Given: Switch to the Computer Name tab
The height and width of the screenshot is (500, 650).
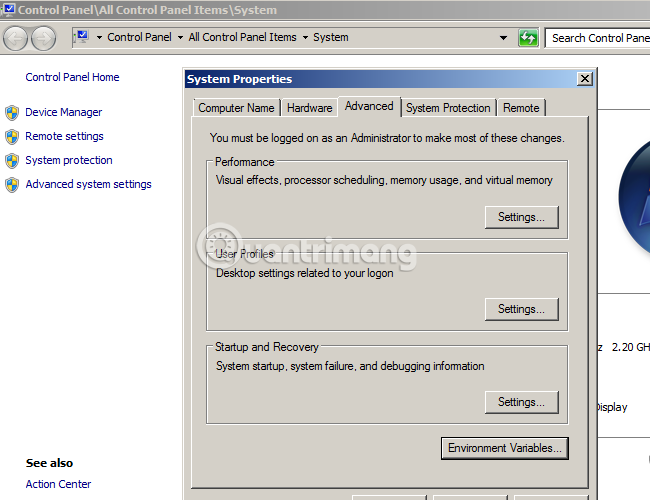Looking at the screenshot, I should pos(236,108).
